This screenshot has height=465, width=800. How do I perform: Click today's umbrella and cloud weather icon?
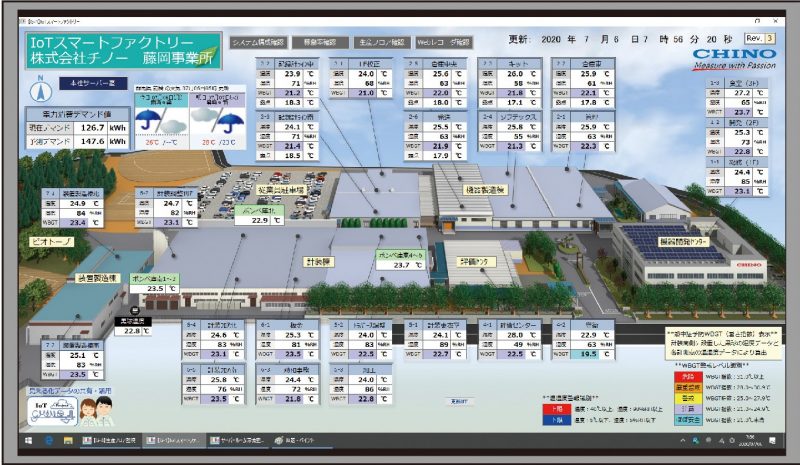pos(161,121)
